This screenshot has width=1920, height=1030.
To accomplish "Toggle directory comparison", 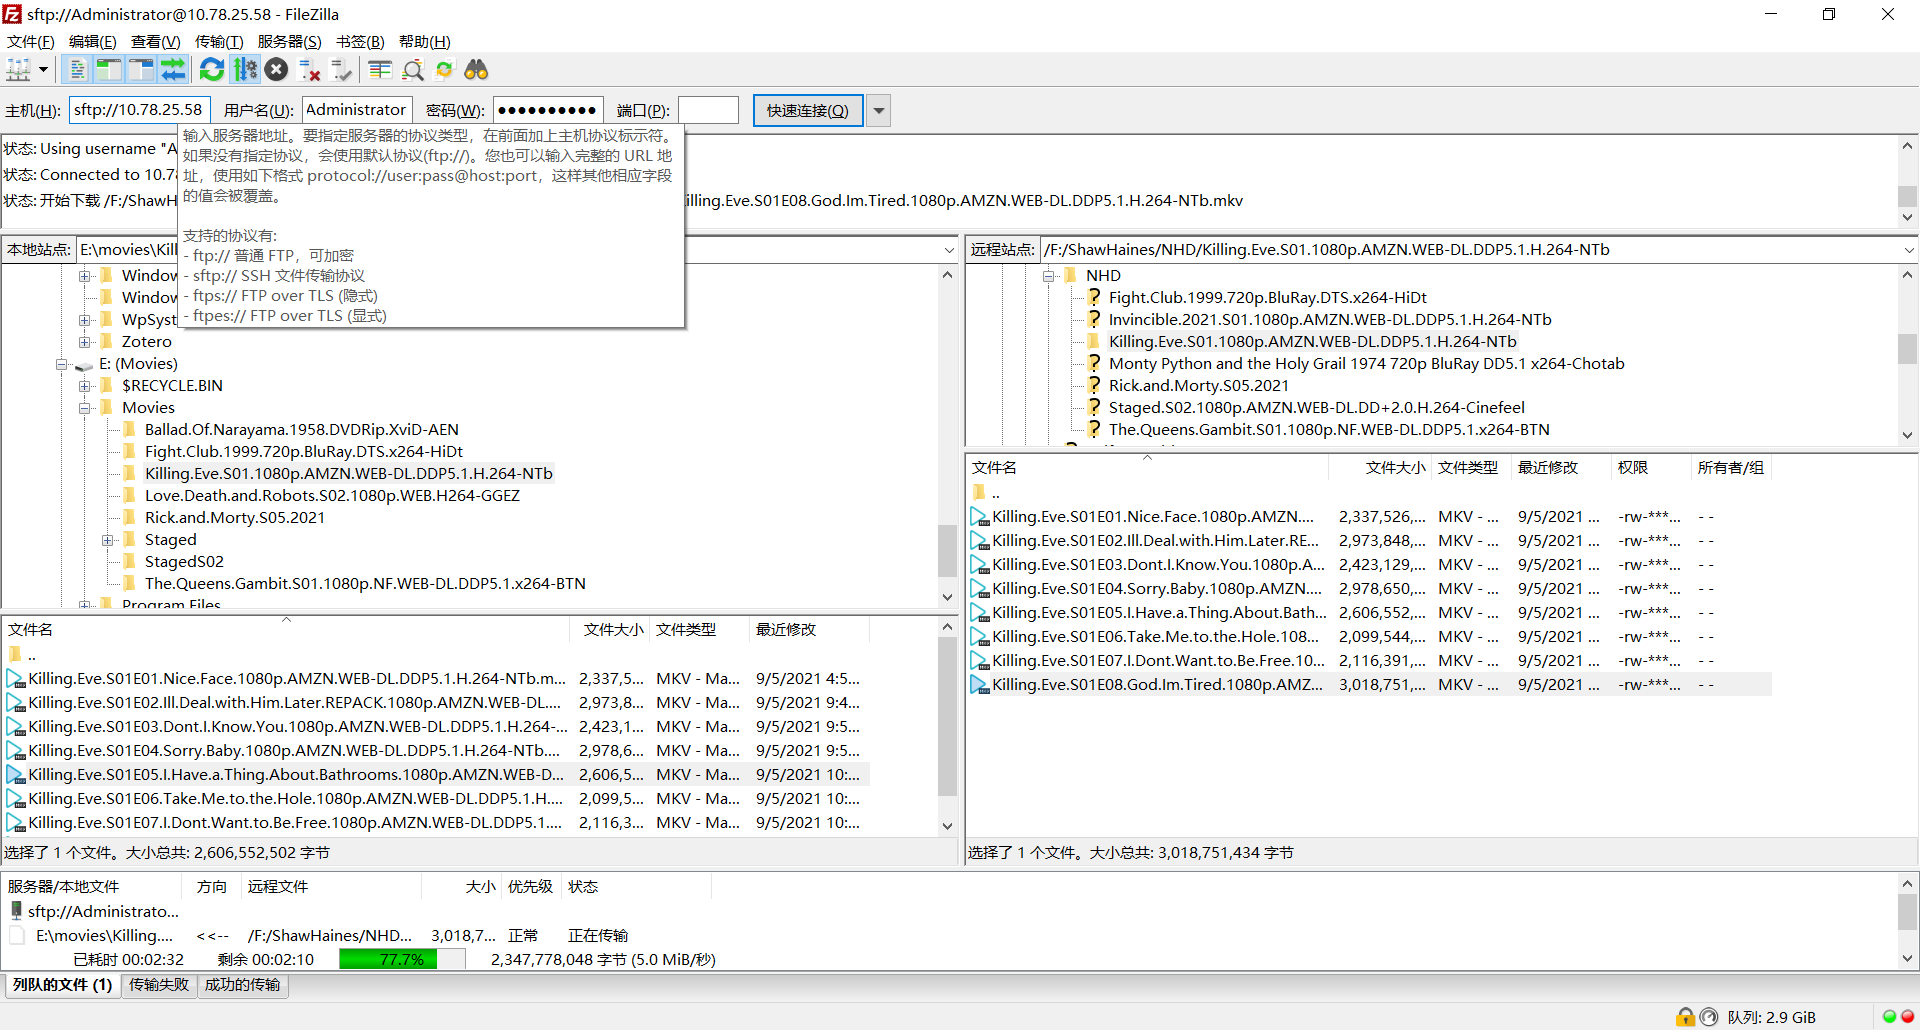I will 413,70.
